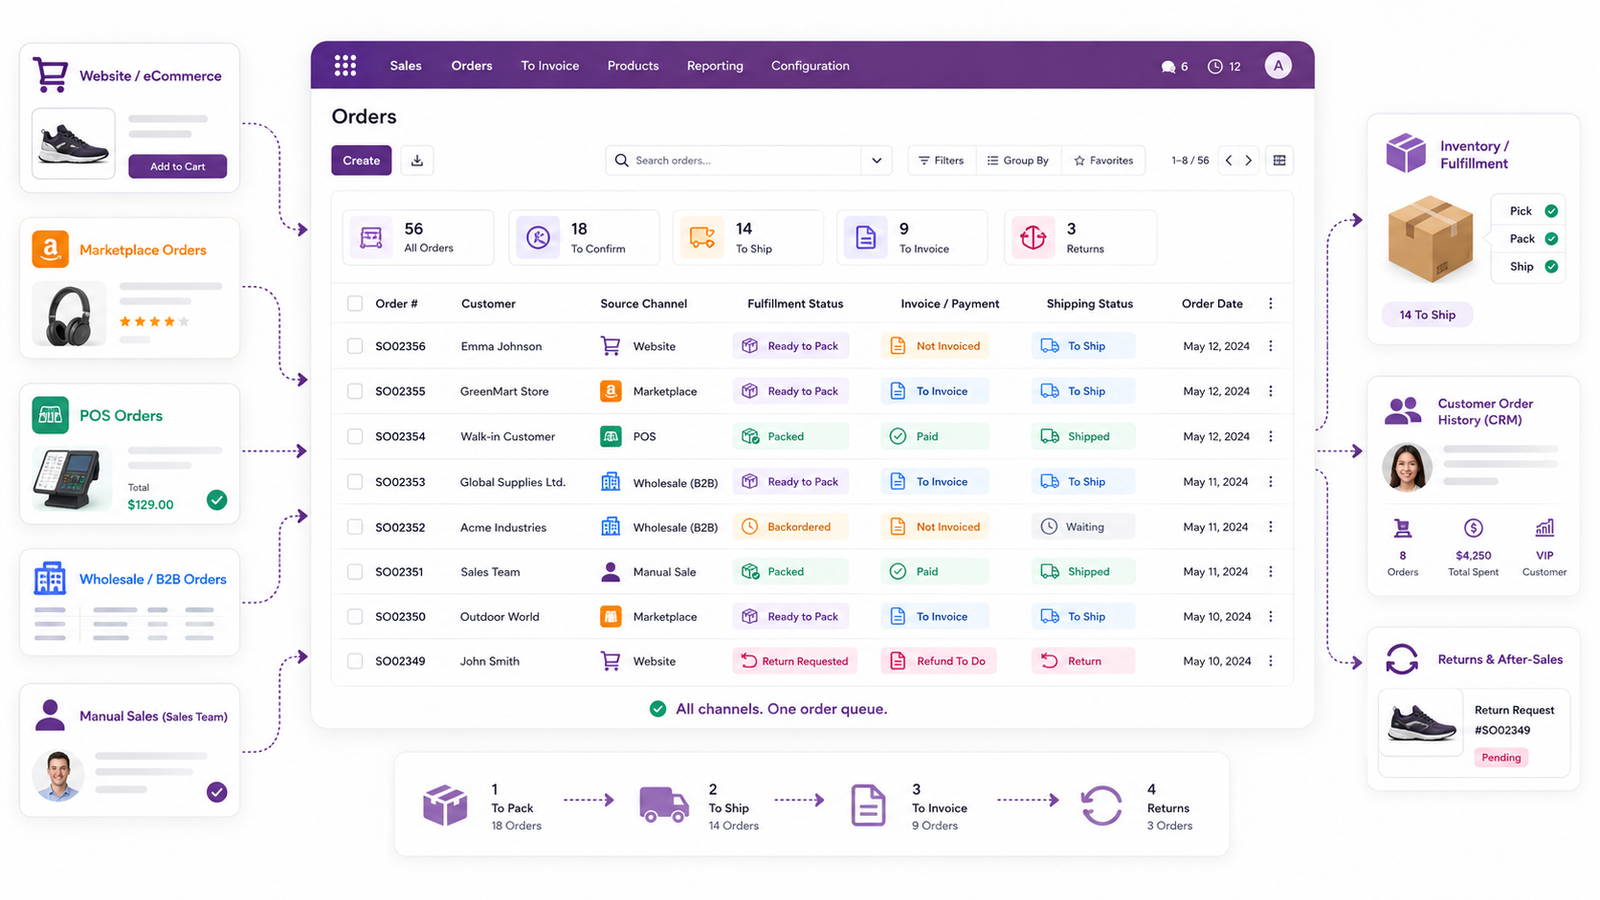Click the user avatar labeled A

[1278, 66]
